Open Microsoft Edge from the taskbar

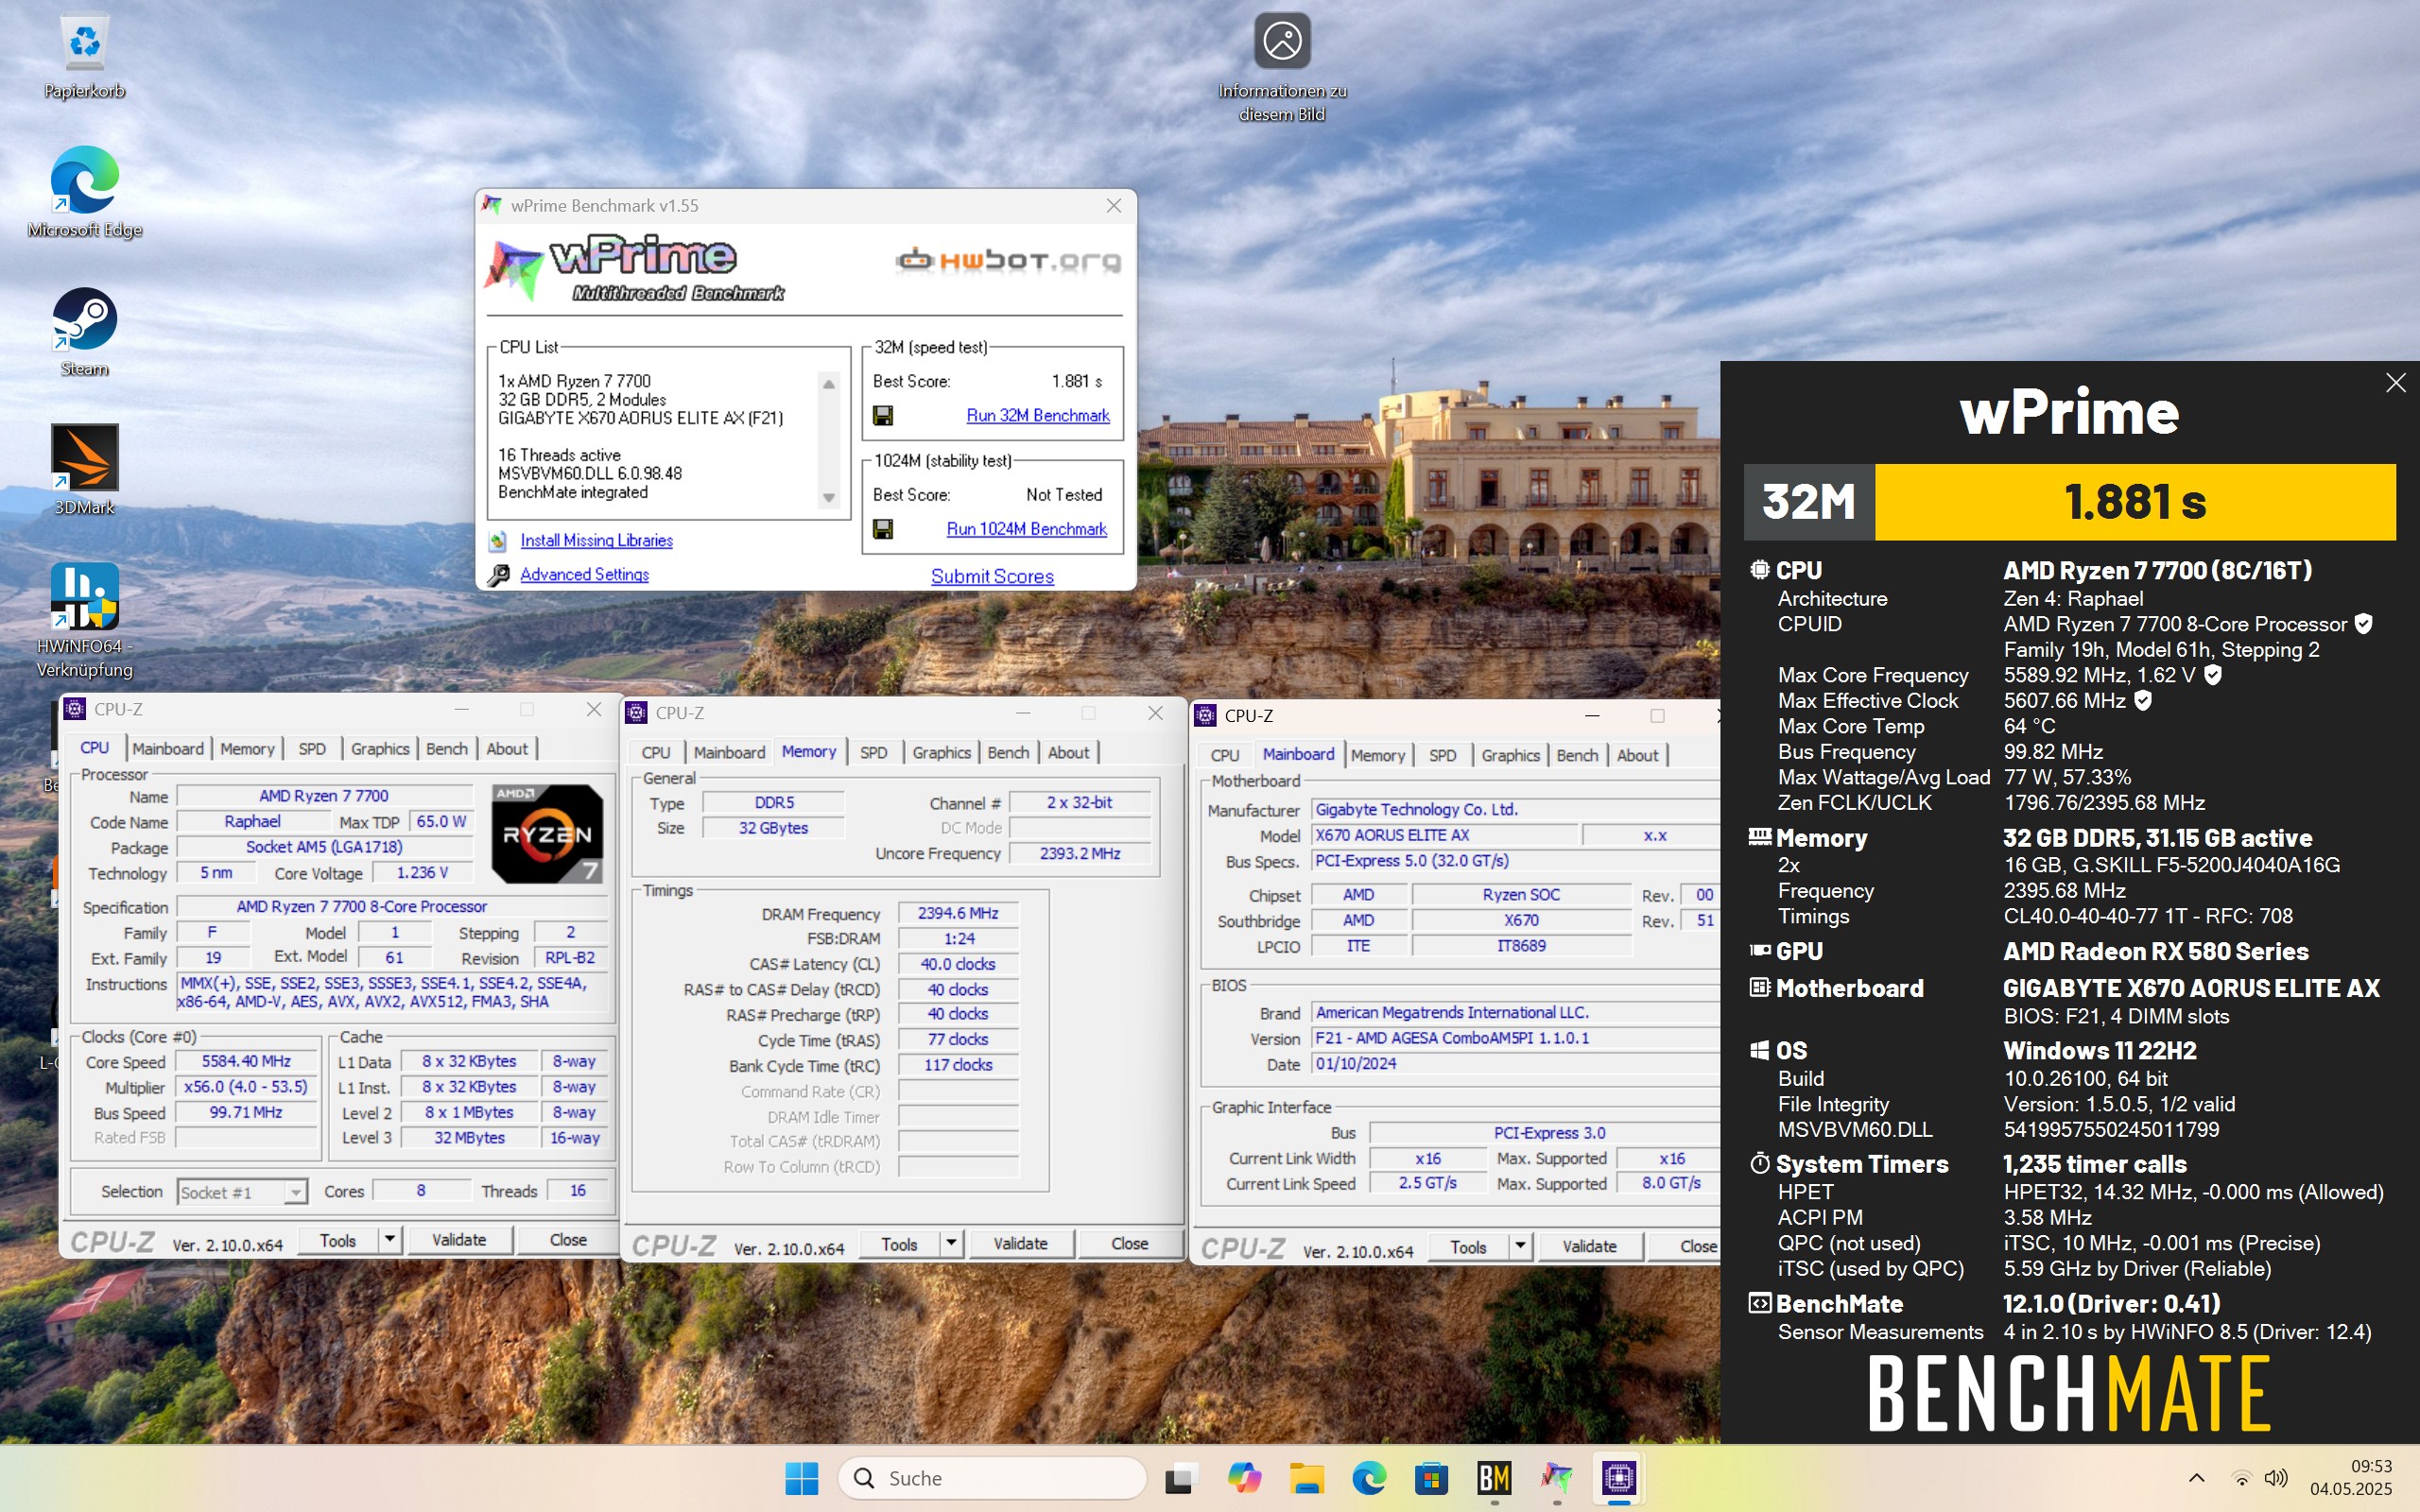point(1369,1478)
